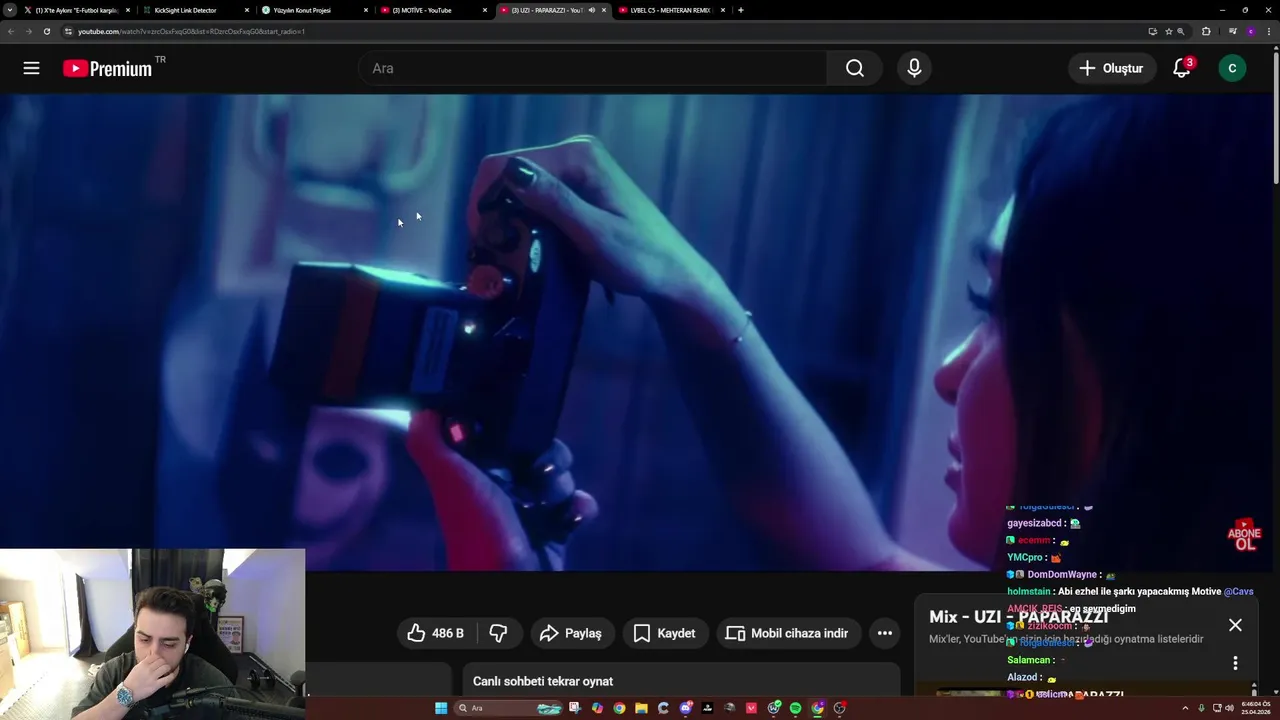Viewport: 1280px width, 720px height.
Task: Bookmark this page with star icon
Action: tap(1168, 31)
